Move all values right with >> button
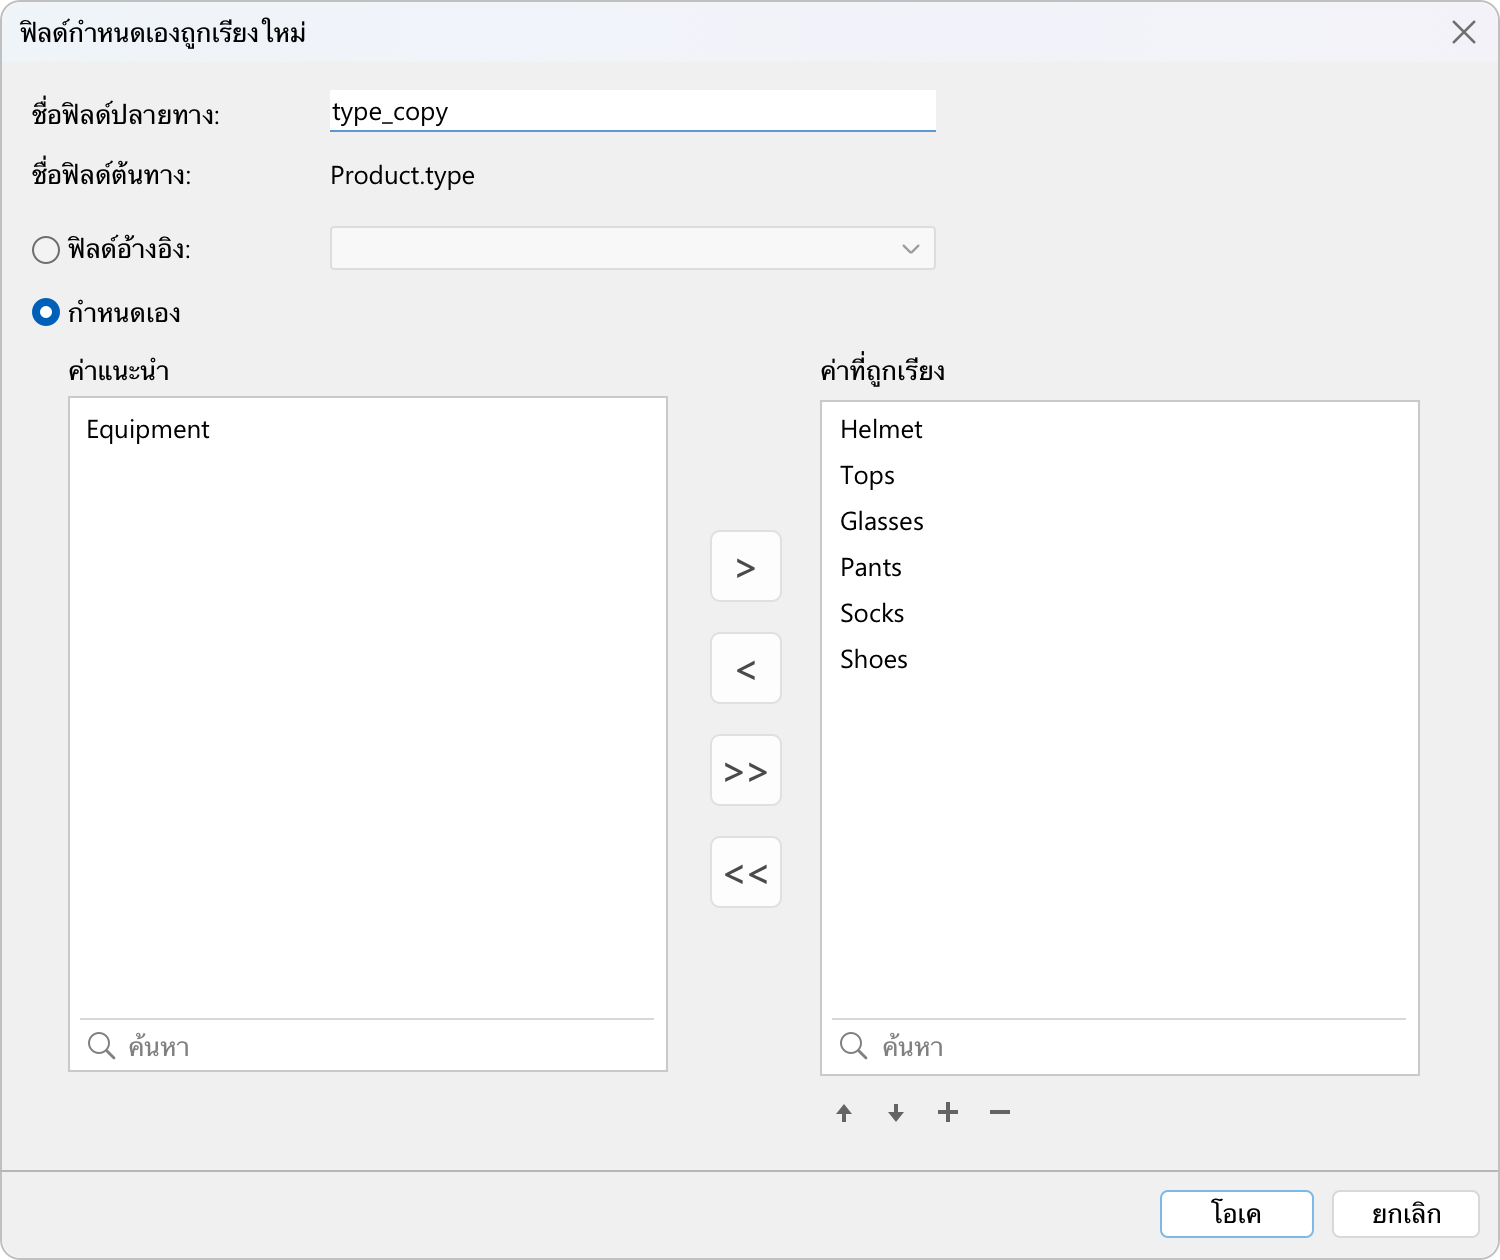1500x1260 pixels. (746, 771)
